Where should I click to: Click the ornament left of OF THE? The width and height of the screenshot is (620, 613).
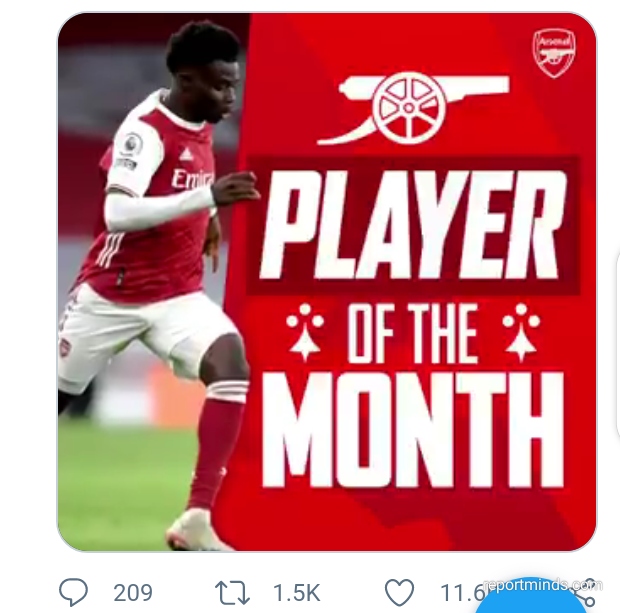point(305,331)
